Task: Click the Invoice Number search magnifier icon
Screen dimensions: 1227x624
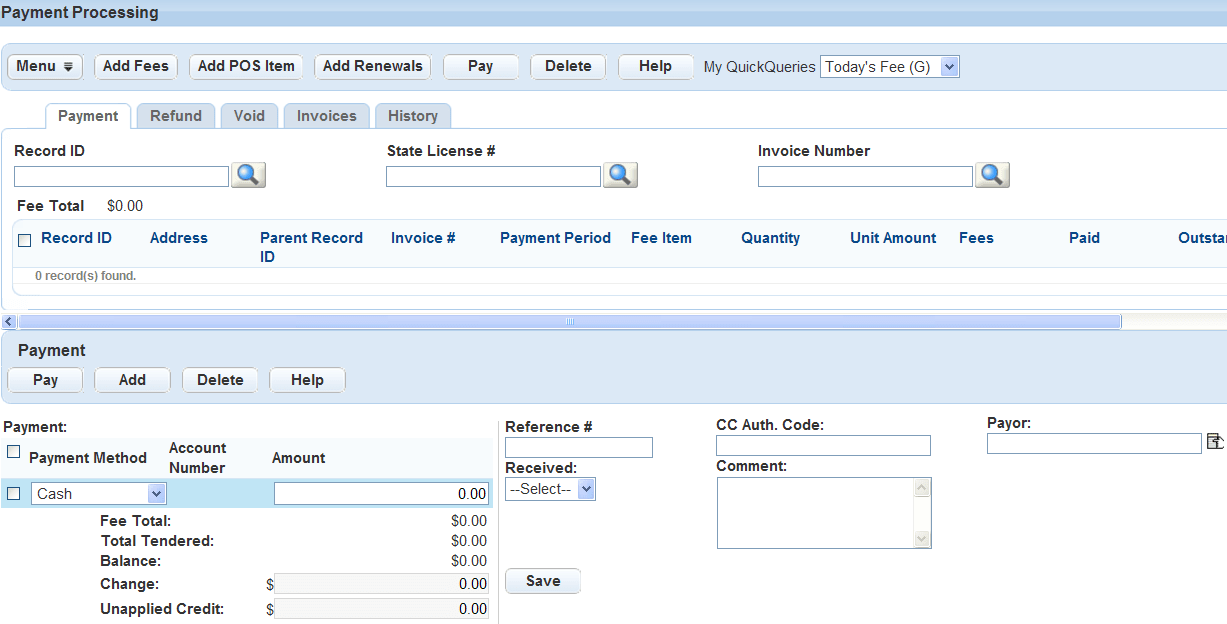Action: 992,175
